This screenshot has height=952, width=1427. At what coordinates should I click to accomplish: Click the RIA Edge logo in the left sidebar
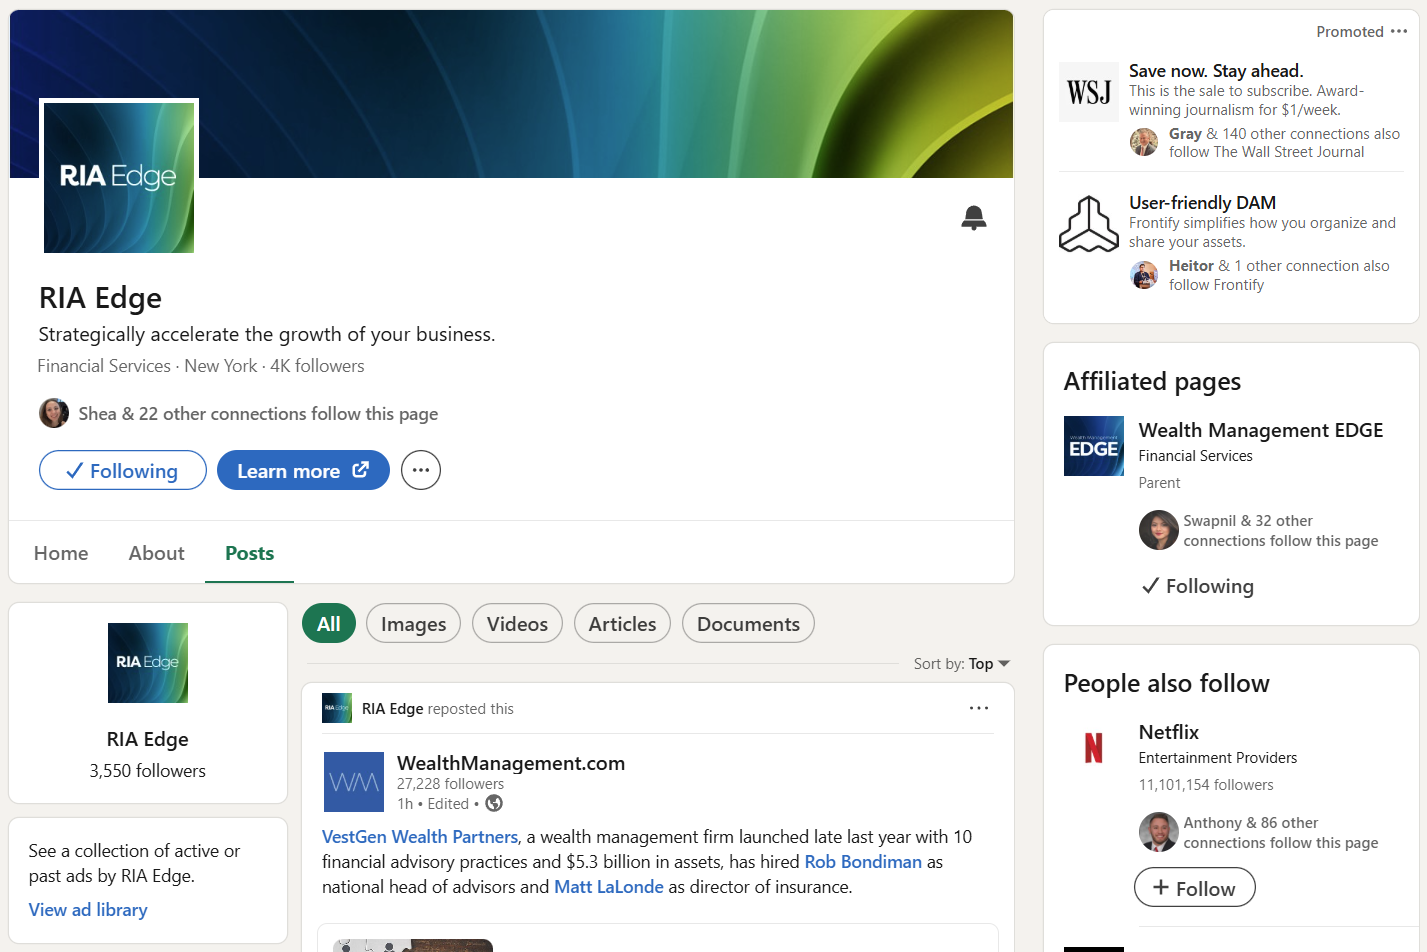coord(147,663)
